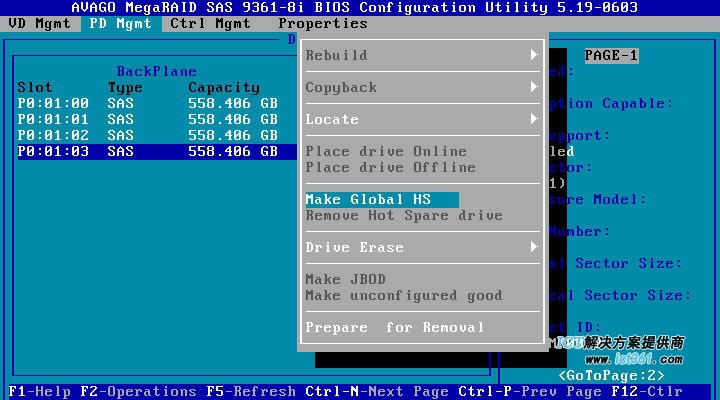Viewport: 720px width, 400px height.
Task: Select drive row P0:01:00
Action: pos(148,103)
